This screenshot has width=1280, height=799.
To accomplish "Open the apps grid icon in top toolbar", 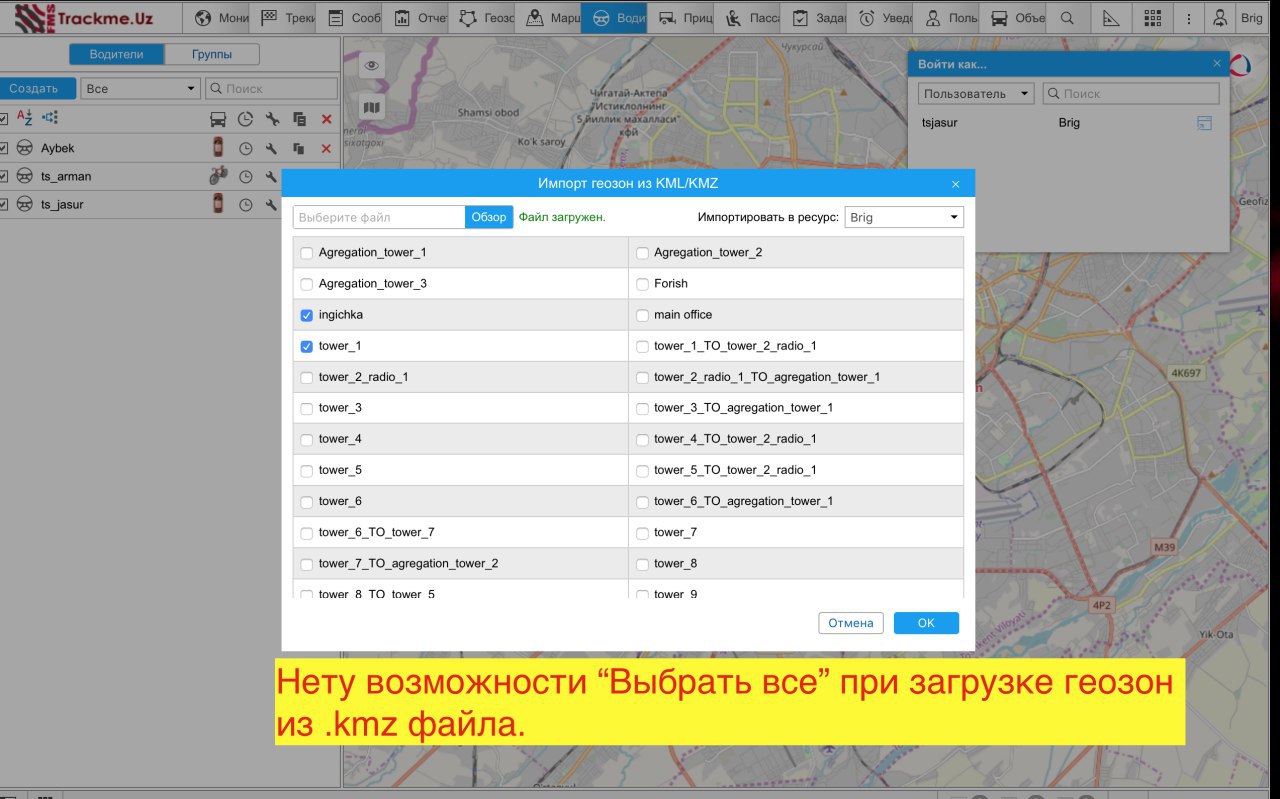I will (1152, 18).
